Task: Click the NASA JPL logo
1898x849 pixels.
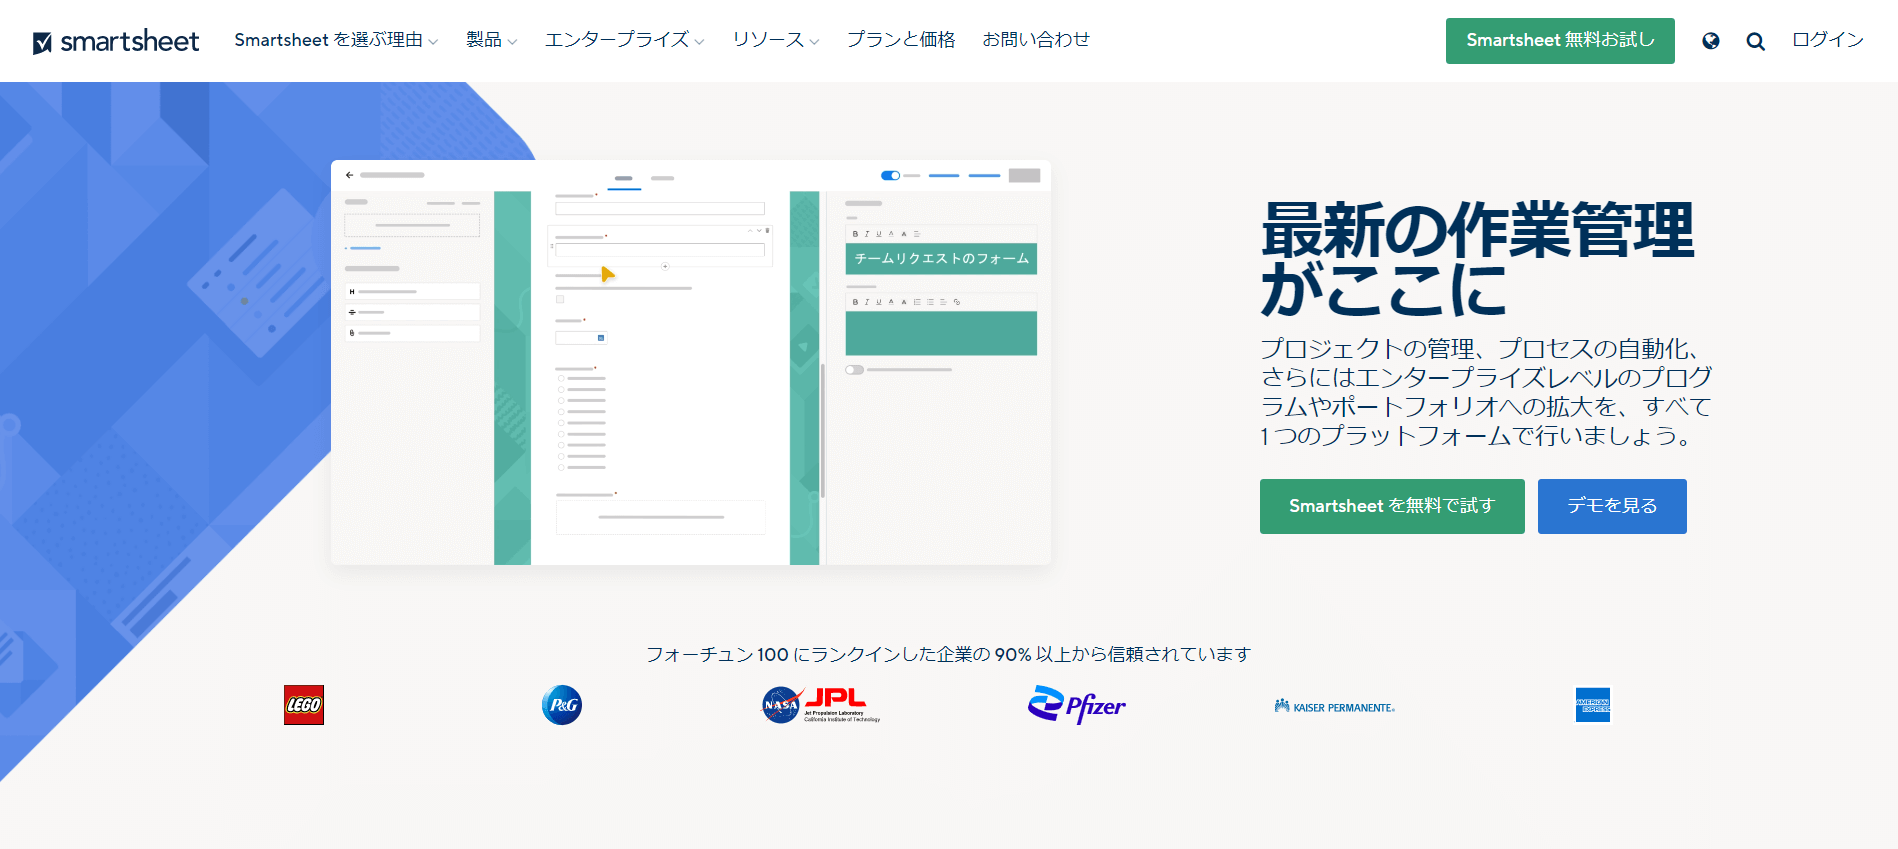Action: pos(821,705)
